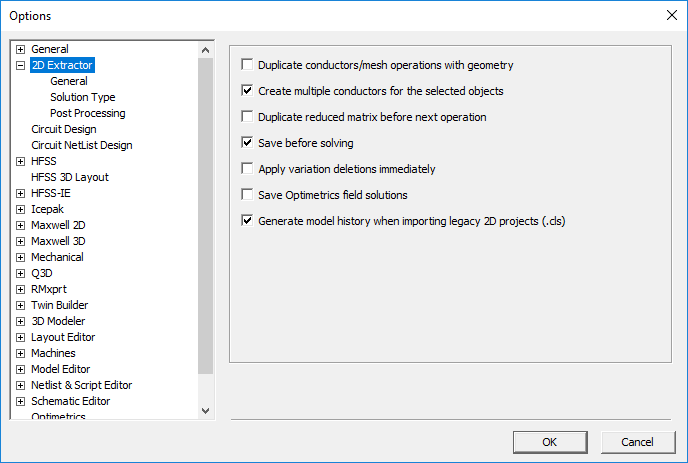Expand the Schematic Editor tree node

[20, 402]
